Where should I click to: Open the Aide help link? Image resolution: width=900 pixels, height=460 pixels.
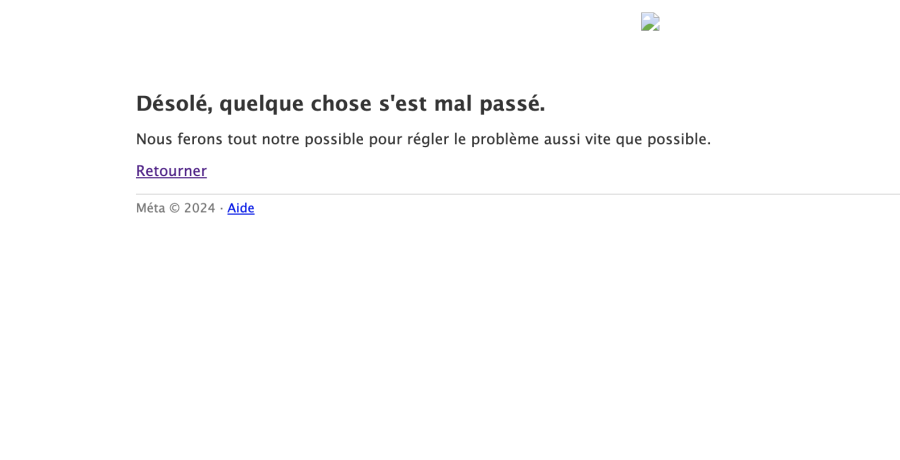pyautogui.click(x=240, y=208)
